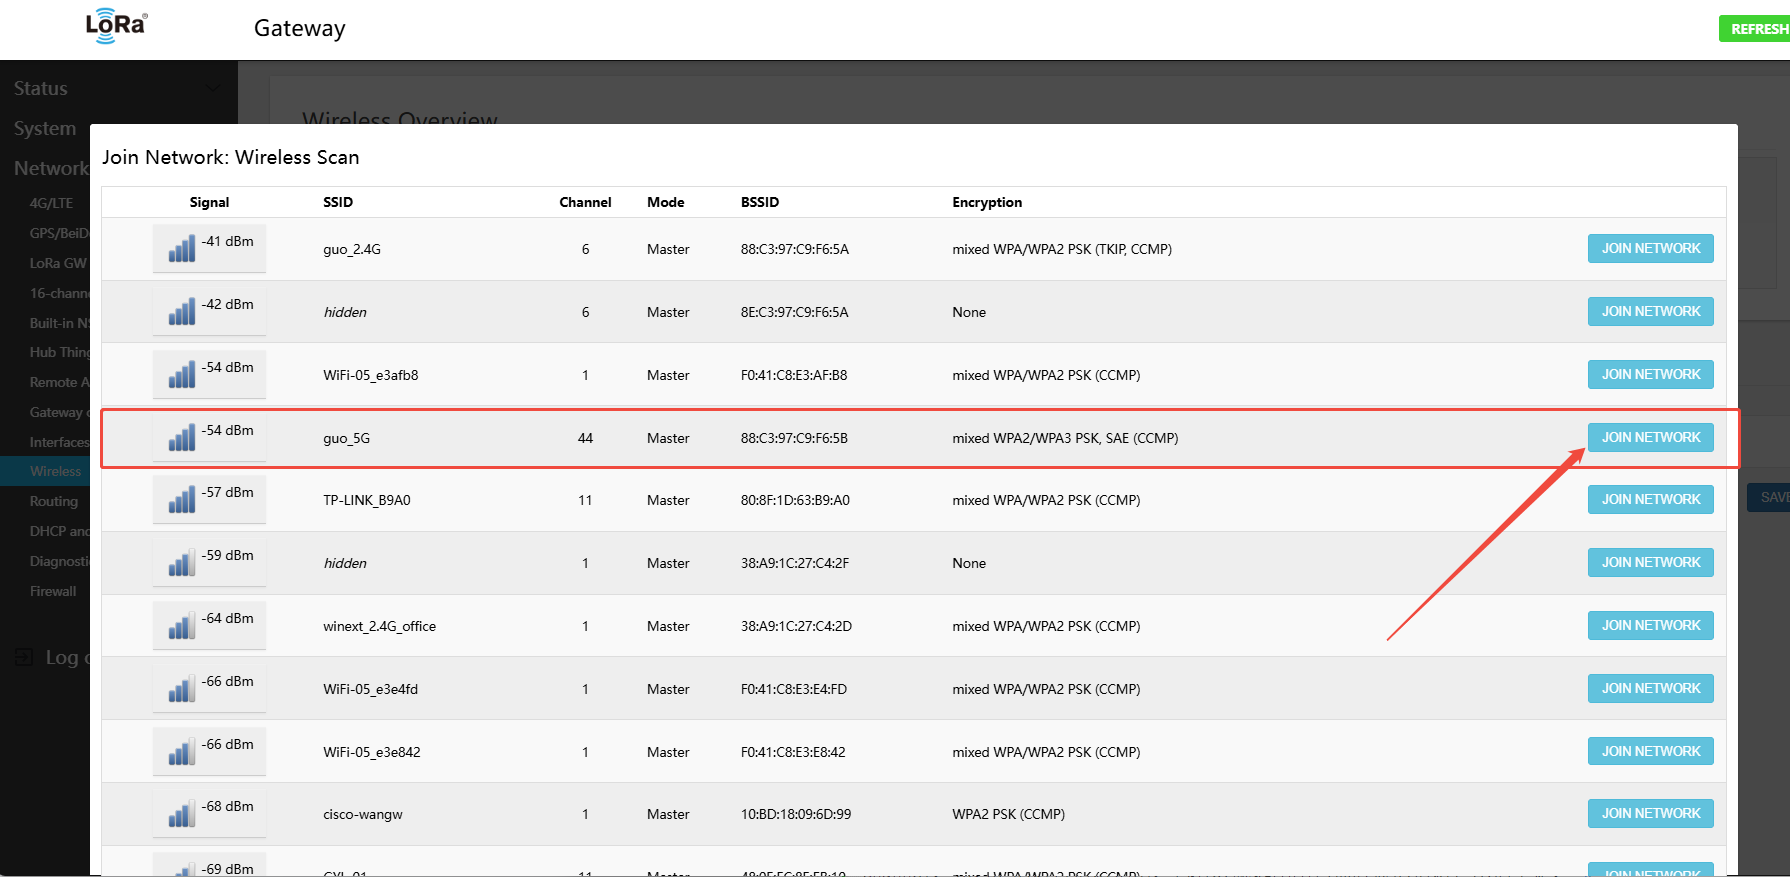This screenshot has height=877, width=1790.
Task: Click the SSID column header
Action: point(338,202)
